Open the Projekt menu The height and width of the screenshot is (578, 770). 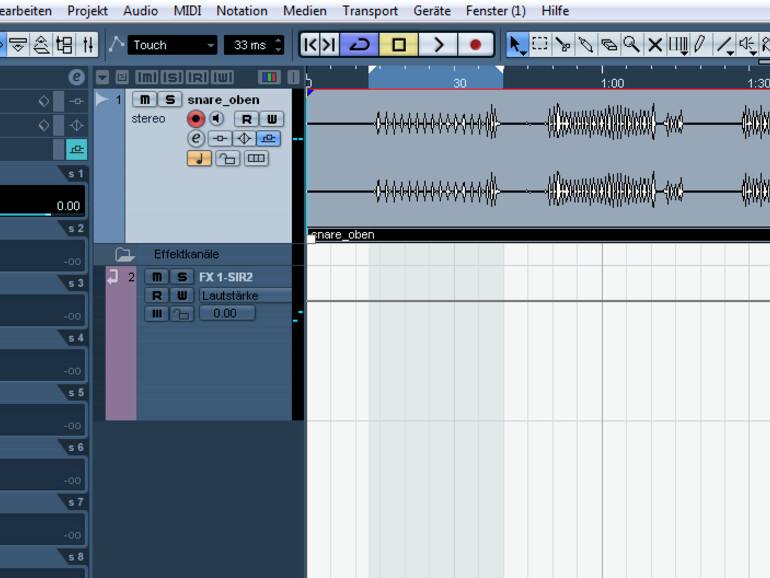tap(87, 11)
